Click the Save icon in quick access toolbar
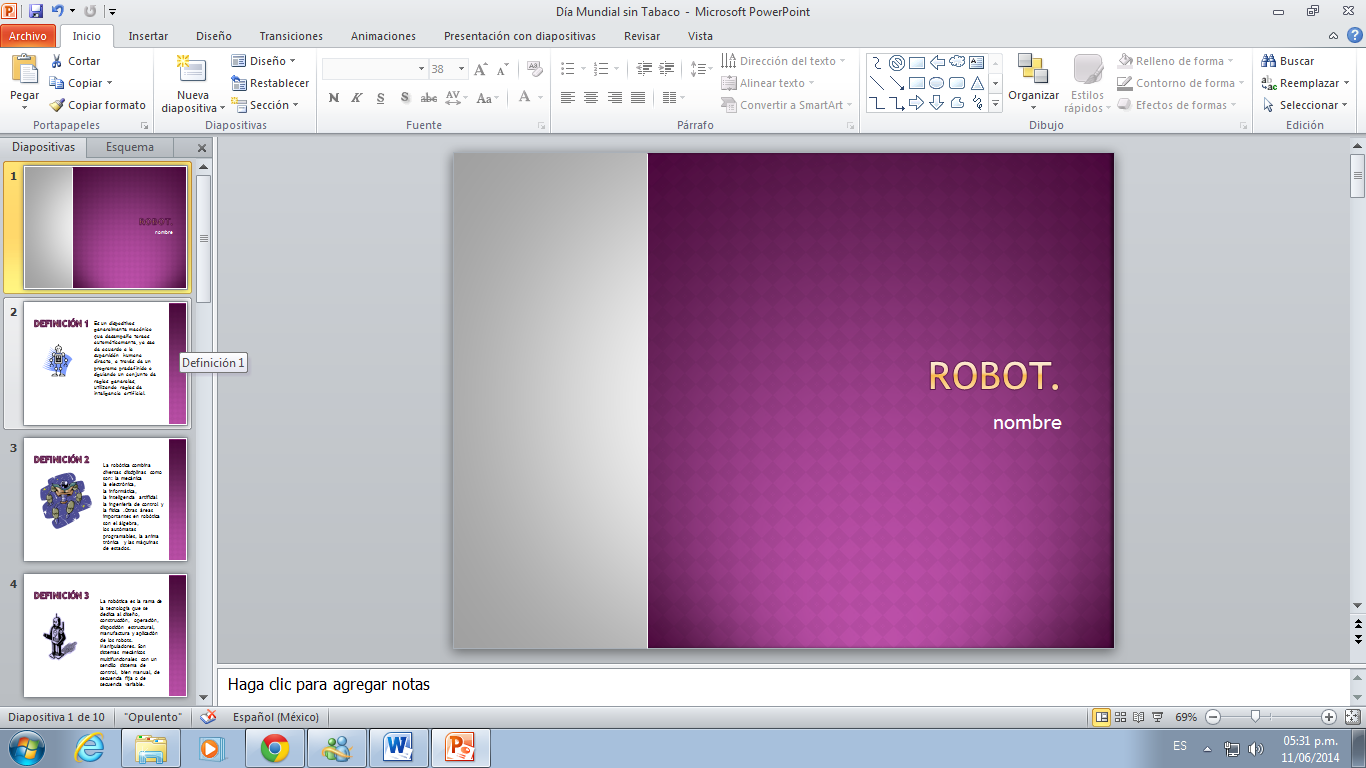Screen dimensions: 1366x768 (x=36, y=11)
